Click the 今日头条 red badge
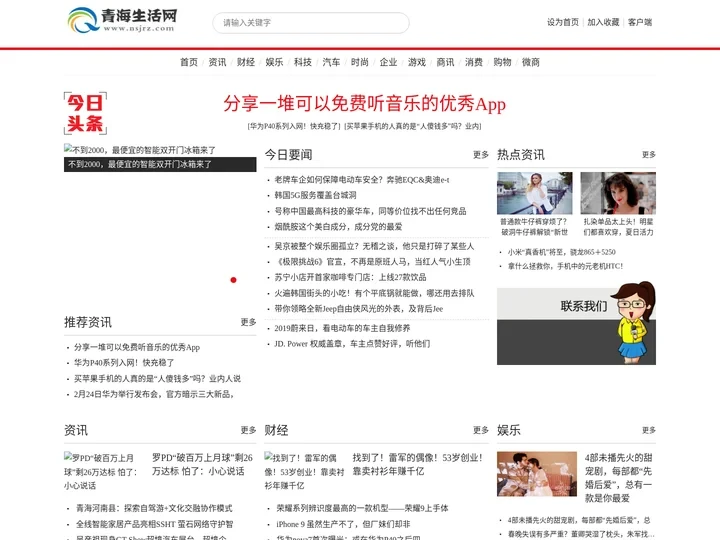Screen dimensions: 720x540 [85, 113]
